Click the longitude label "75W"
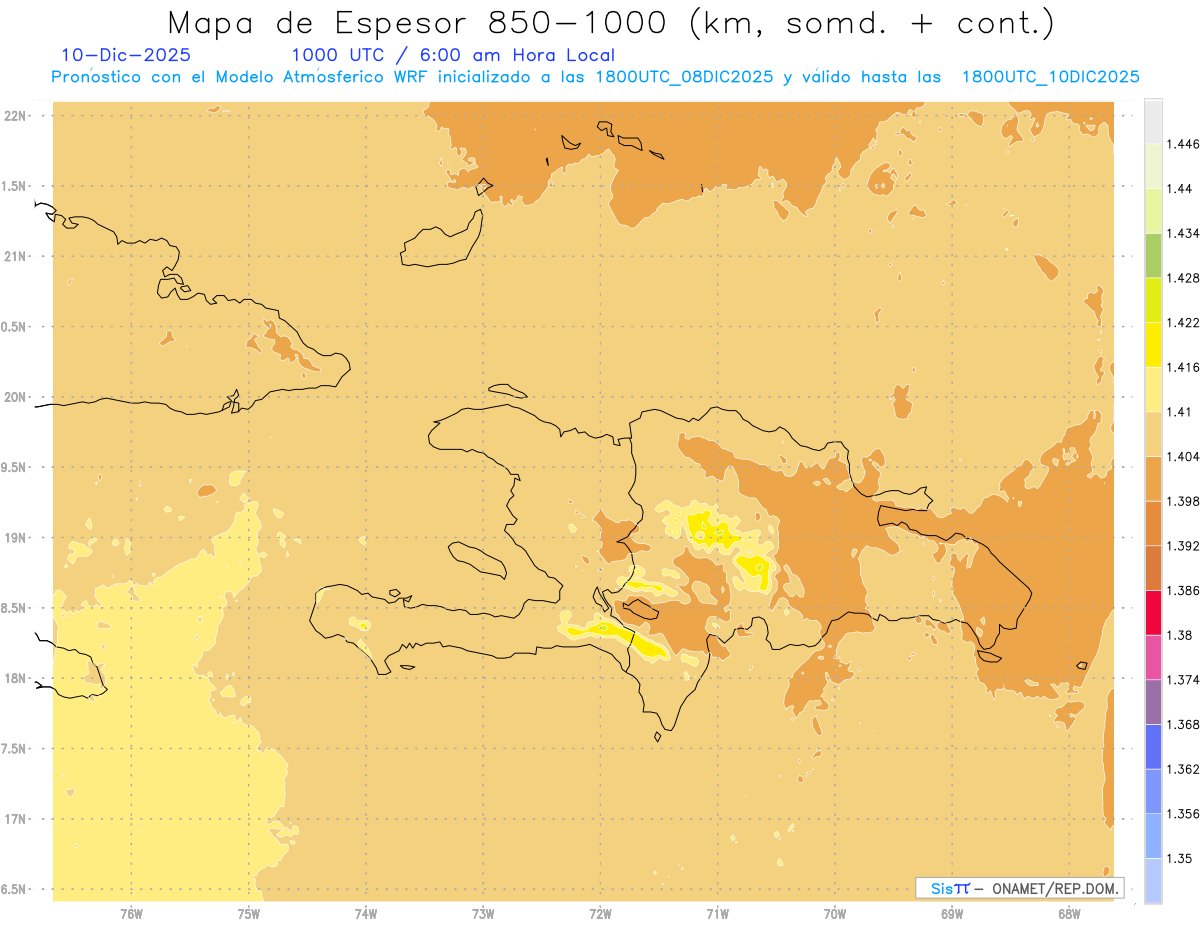This screenshot has width=1200, height=927. [x=249, y=913]
